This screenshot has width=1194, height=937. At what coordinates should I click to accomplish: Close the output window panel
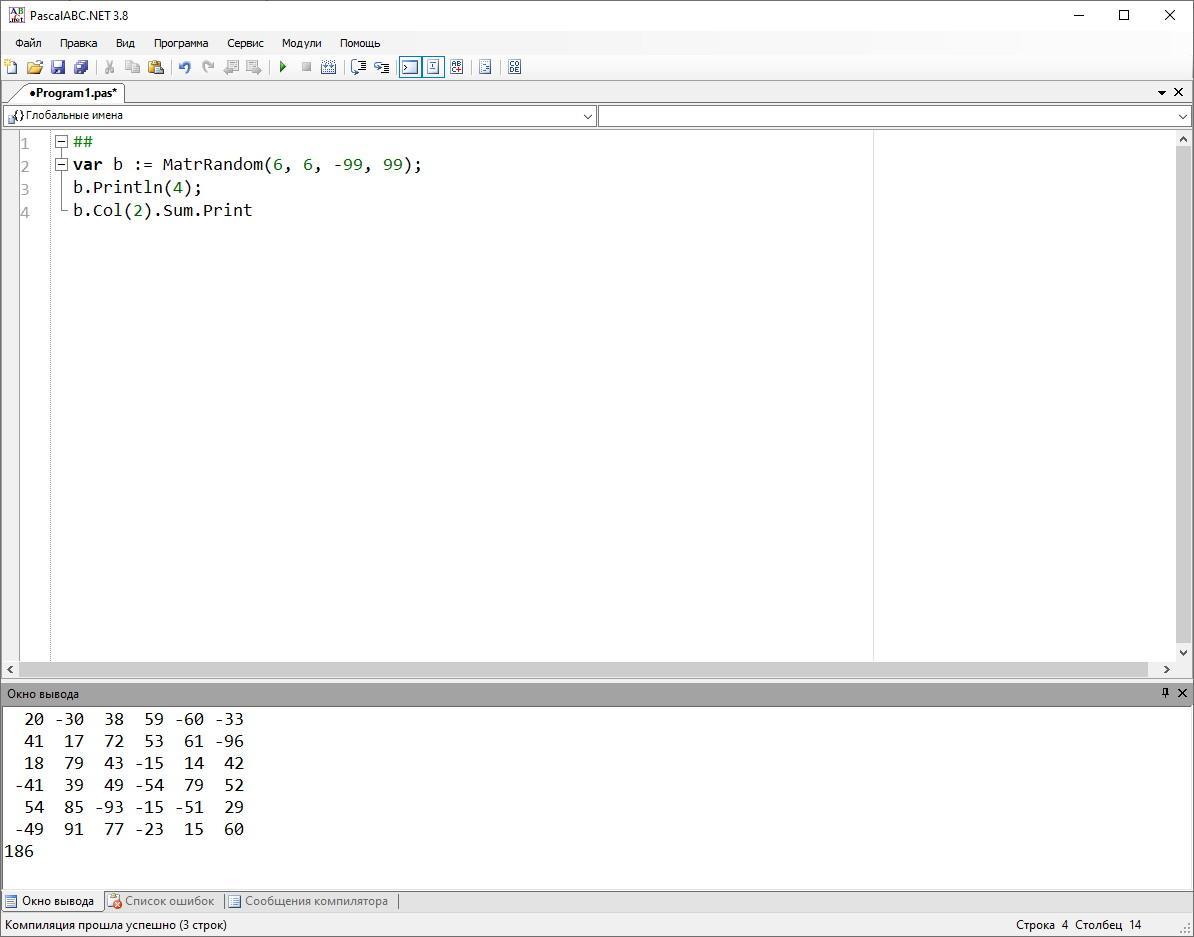point(1182,693)
